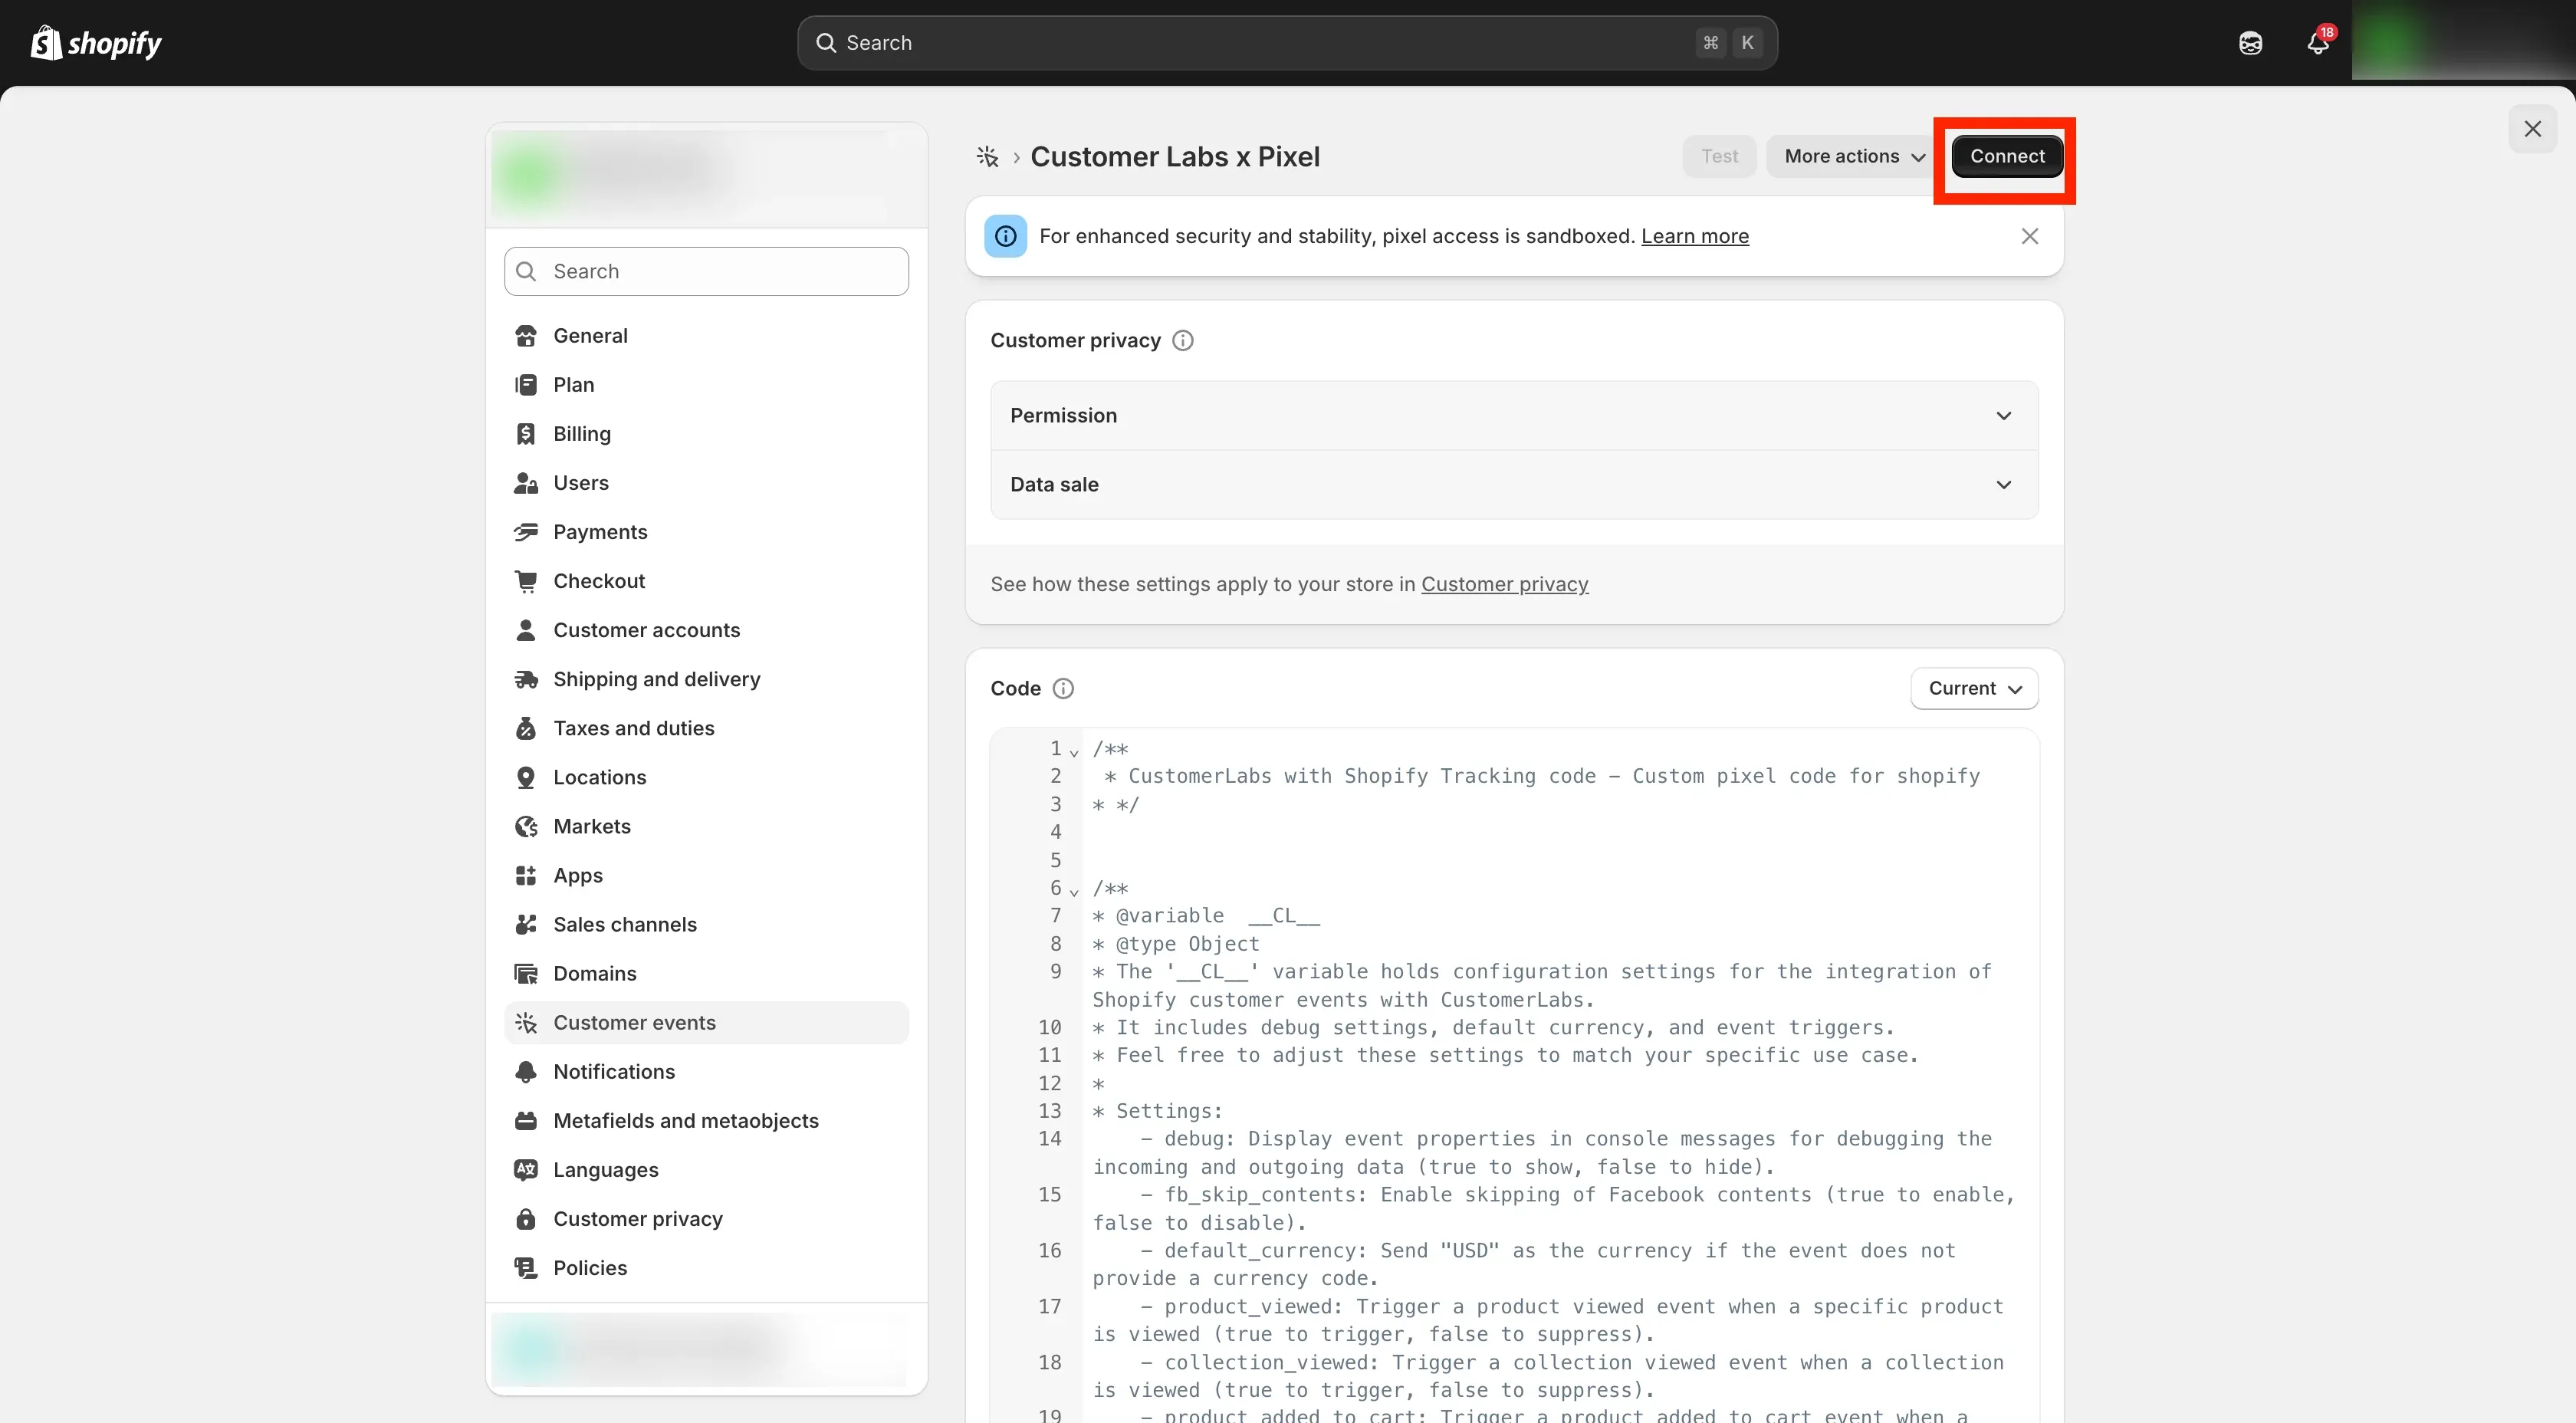Image resolution: width=2576 pixels, height=1423 pixels.
Task: Click the Customer accounts person icon
Action: (526, 630)
